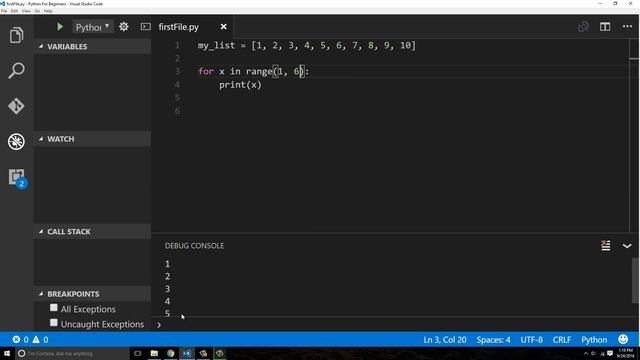Open the Help menu
The width and height of the screenshot is (640, 360).
[x=48, y=11]
